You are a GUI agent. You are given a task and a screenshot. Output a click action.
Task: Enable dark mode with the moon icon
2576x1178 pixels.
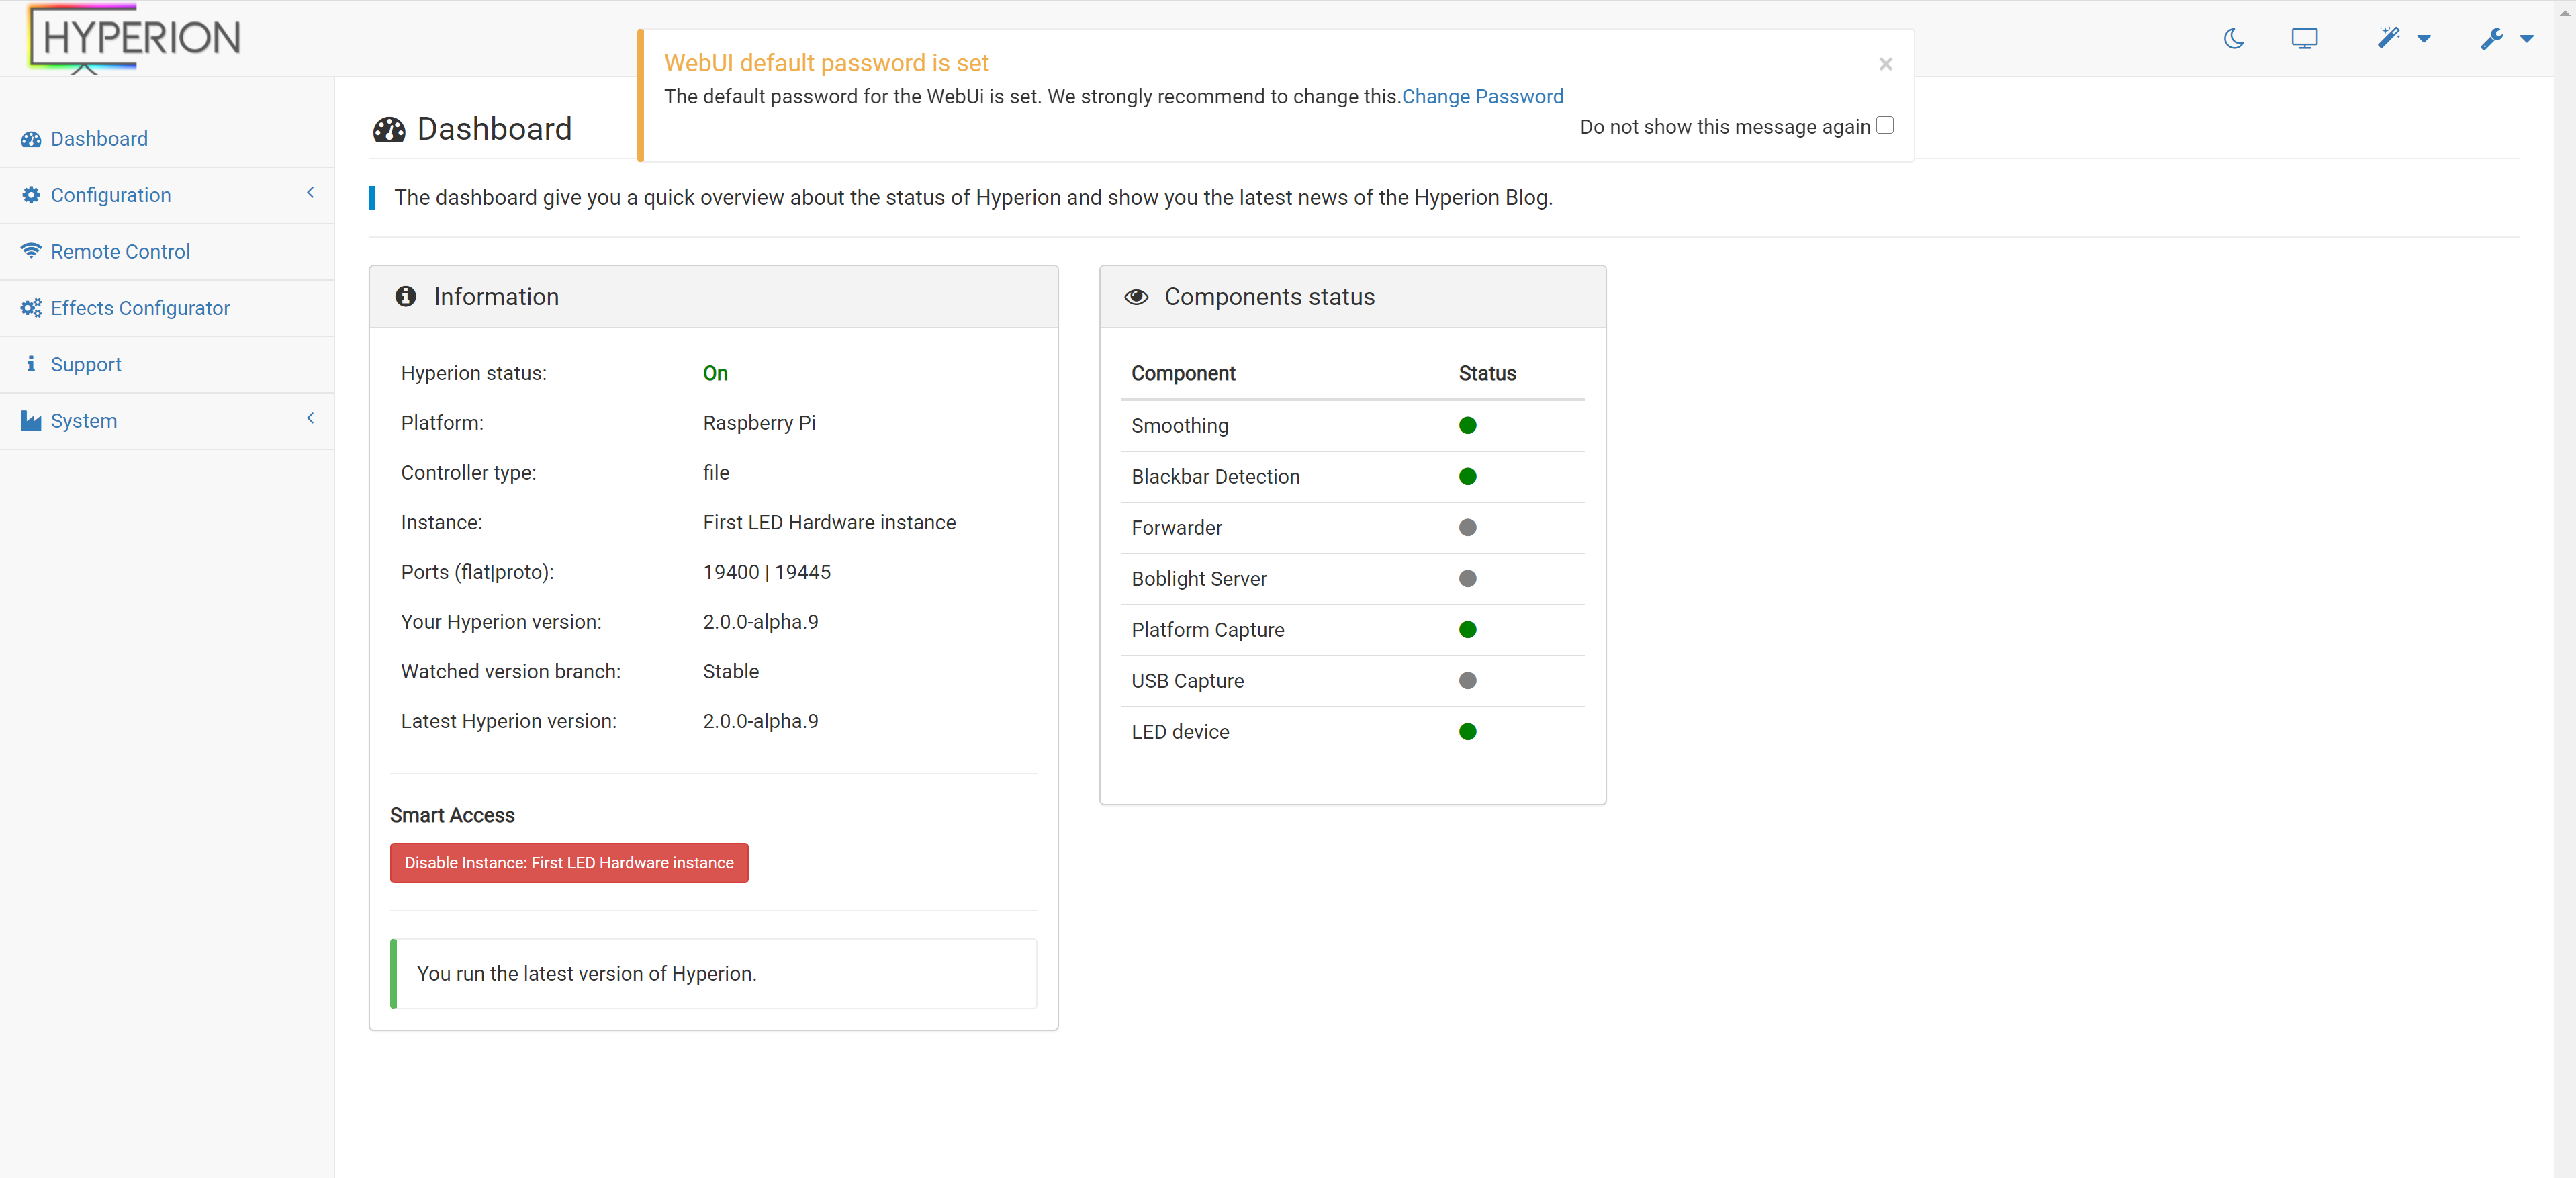coord(2233,38)
